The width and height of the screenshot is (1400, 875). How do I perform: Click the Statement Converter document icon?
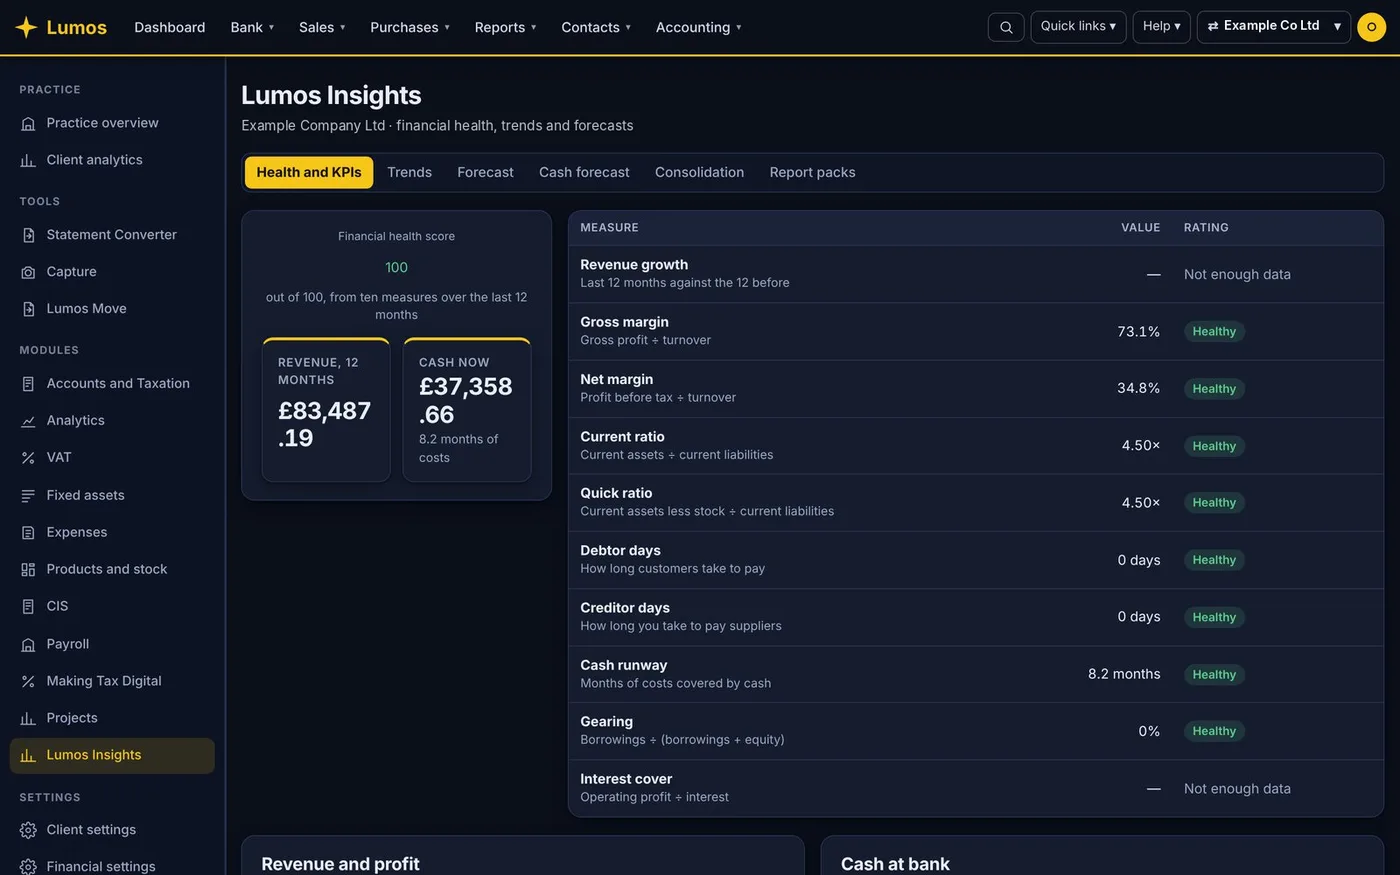[28, 235]
